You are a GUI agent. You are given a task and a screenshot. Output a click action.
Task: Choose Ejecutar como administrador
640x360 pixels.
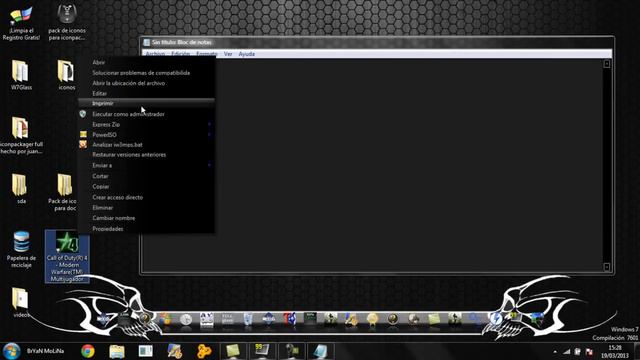pos(146,114)
